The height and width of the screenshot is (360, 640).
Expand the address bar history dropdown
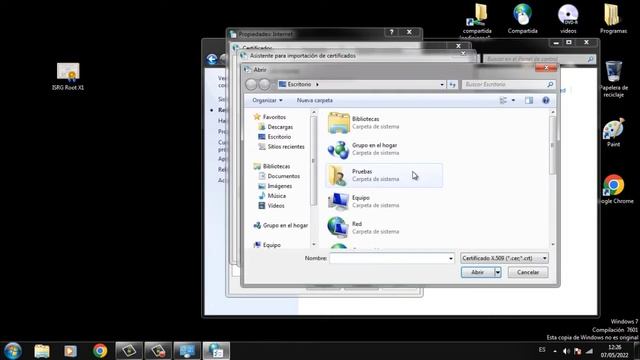tap(442, 84)
